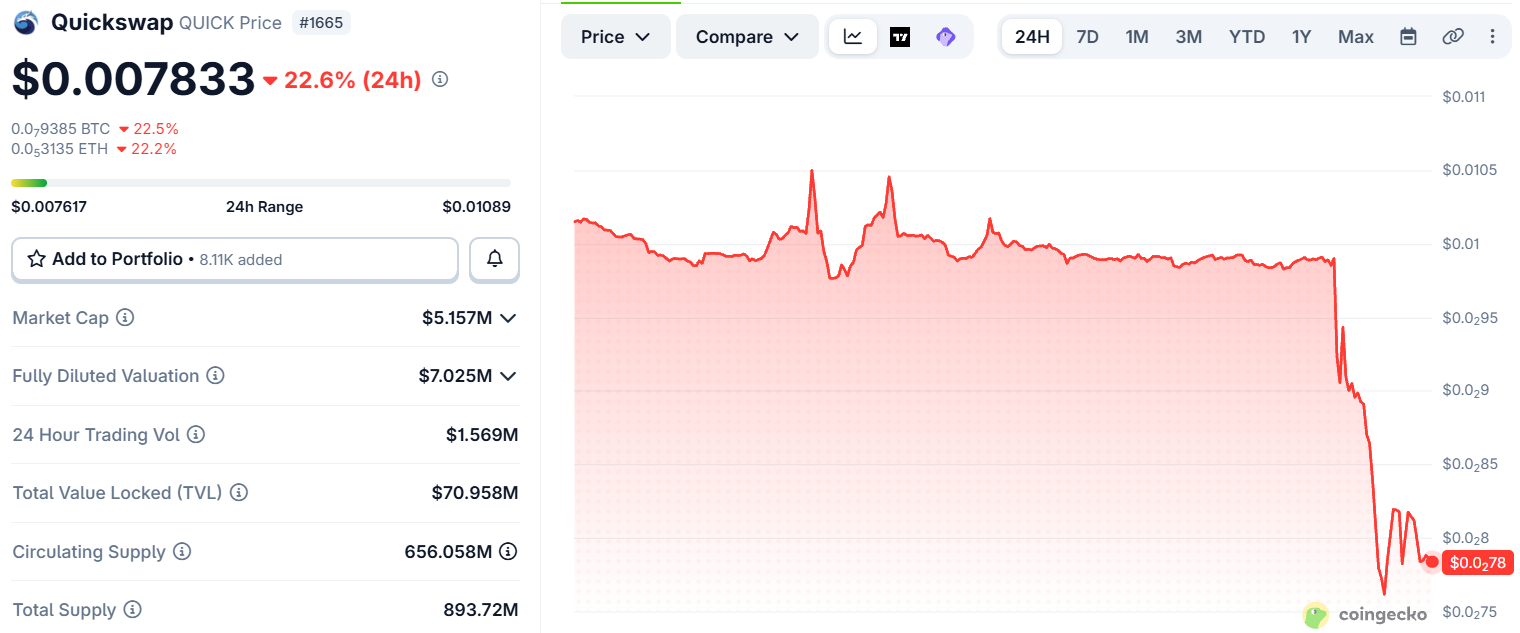Click the 8.11K added text
This screenshot has width=1520, height=633.
(x=241, y=260)
